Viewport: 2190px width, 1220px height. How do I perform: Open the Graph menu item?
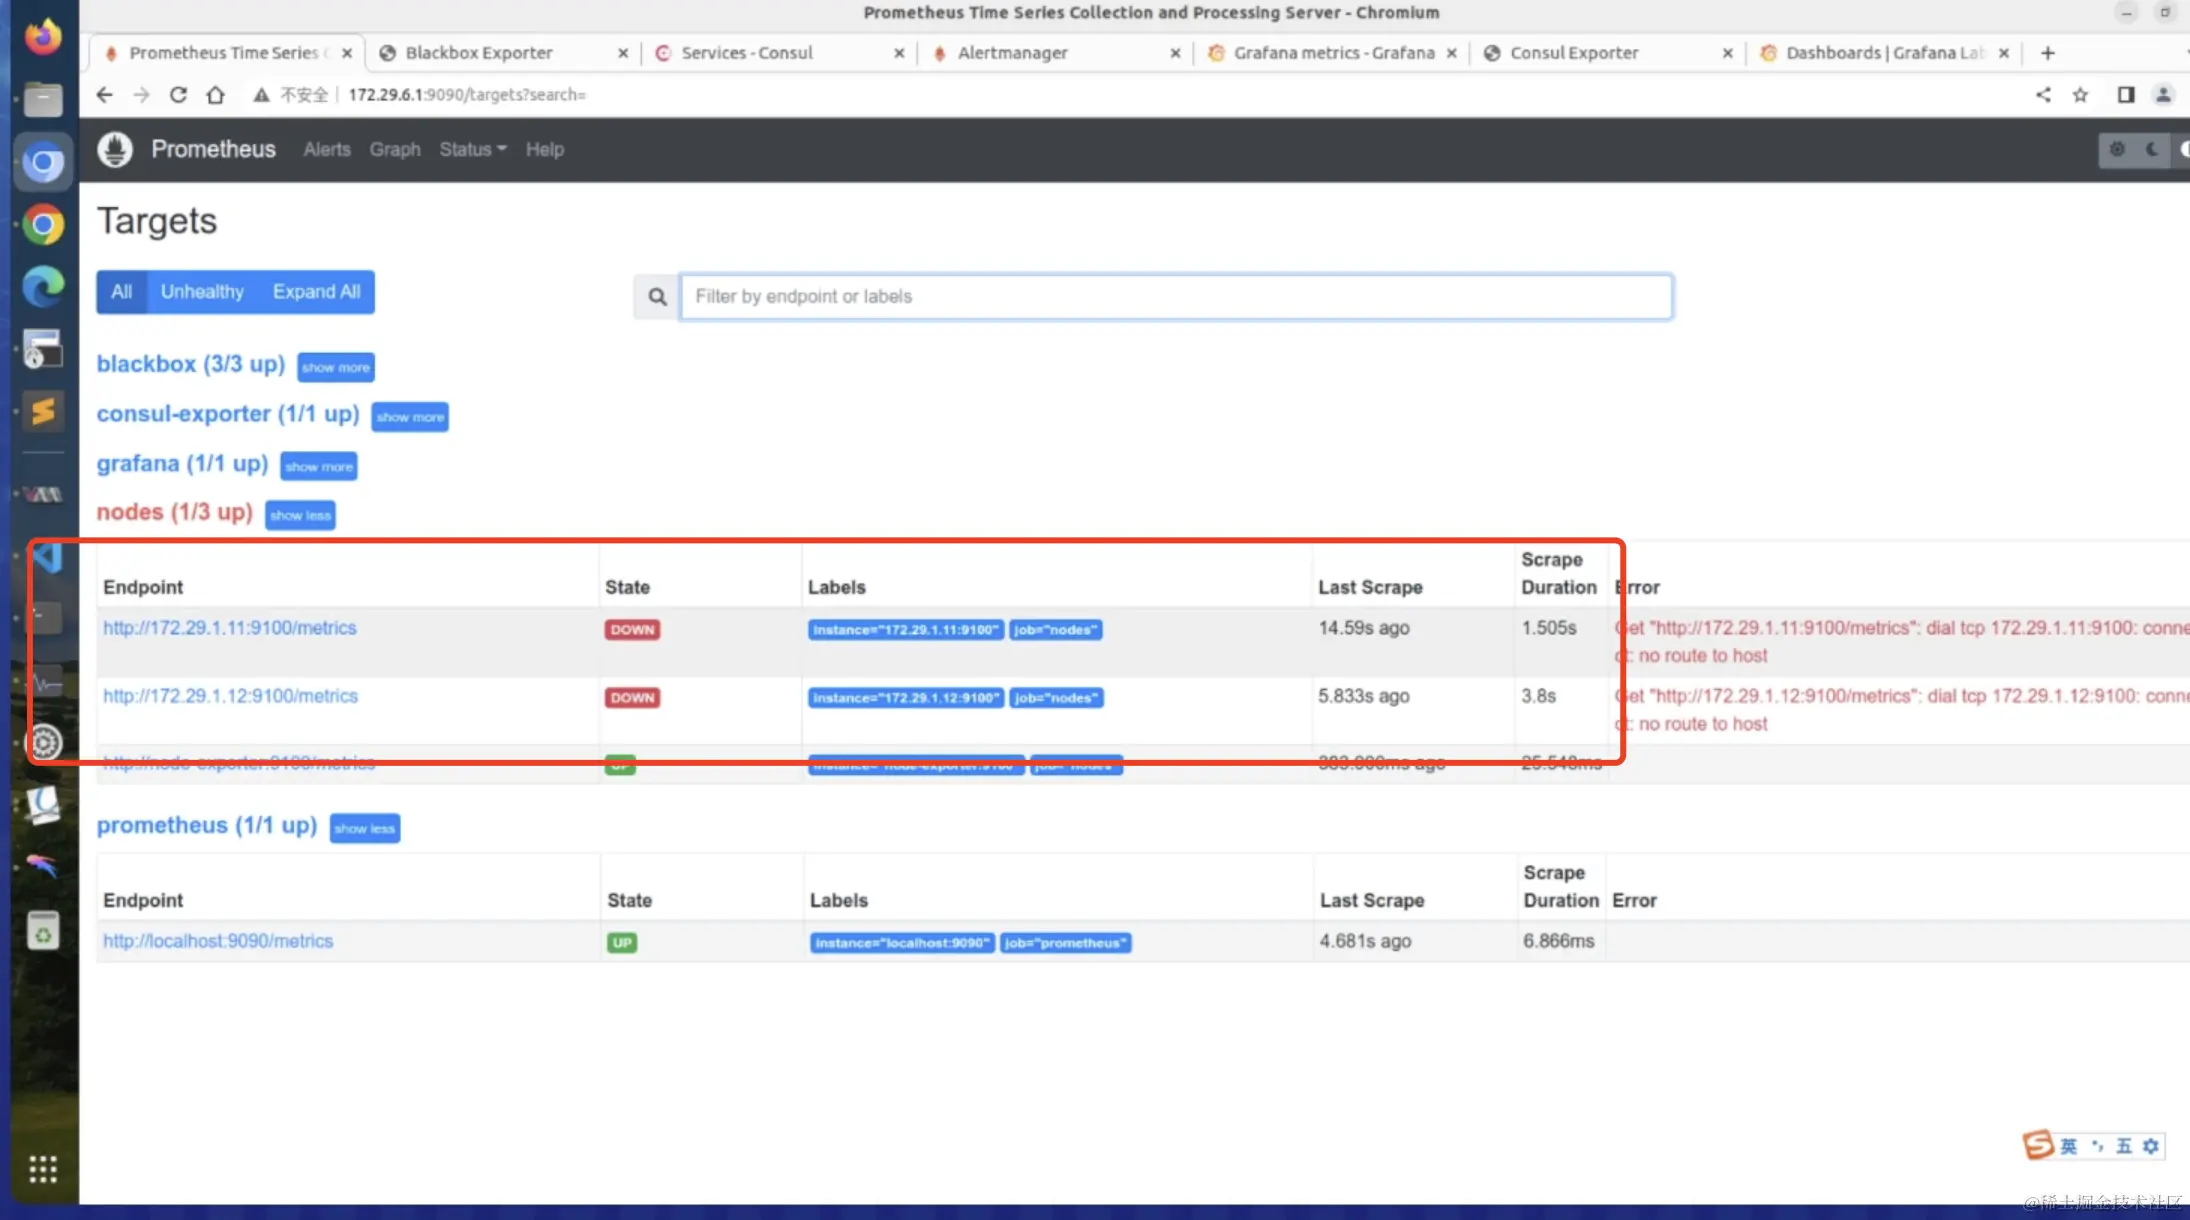click(395, 150)
